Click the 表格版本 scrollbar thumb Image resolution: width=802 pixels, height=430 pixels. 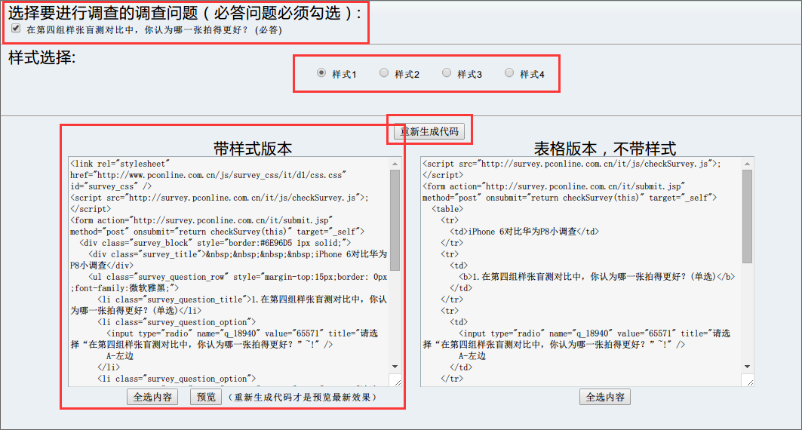point(747,217)
